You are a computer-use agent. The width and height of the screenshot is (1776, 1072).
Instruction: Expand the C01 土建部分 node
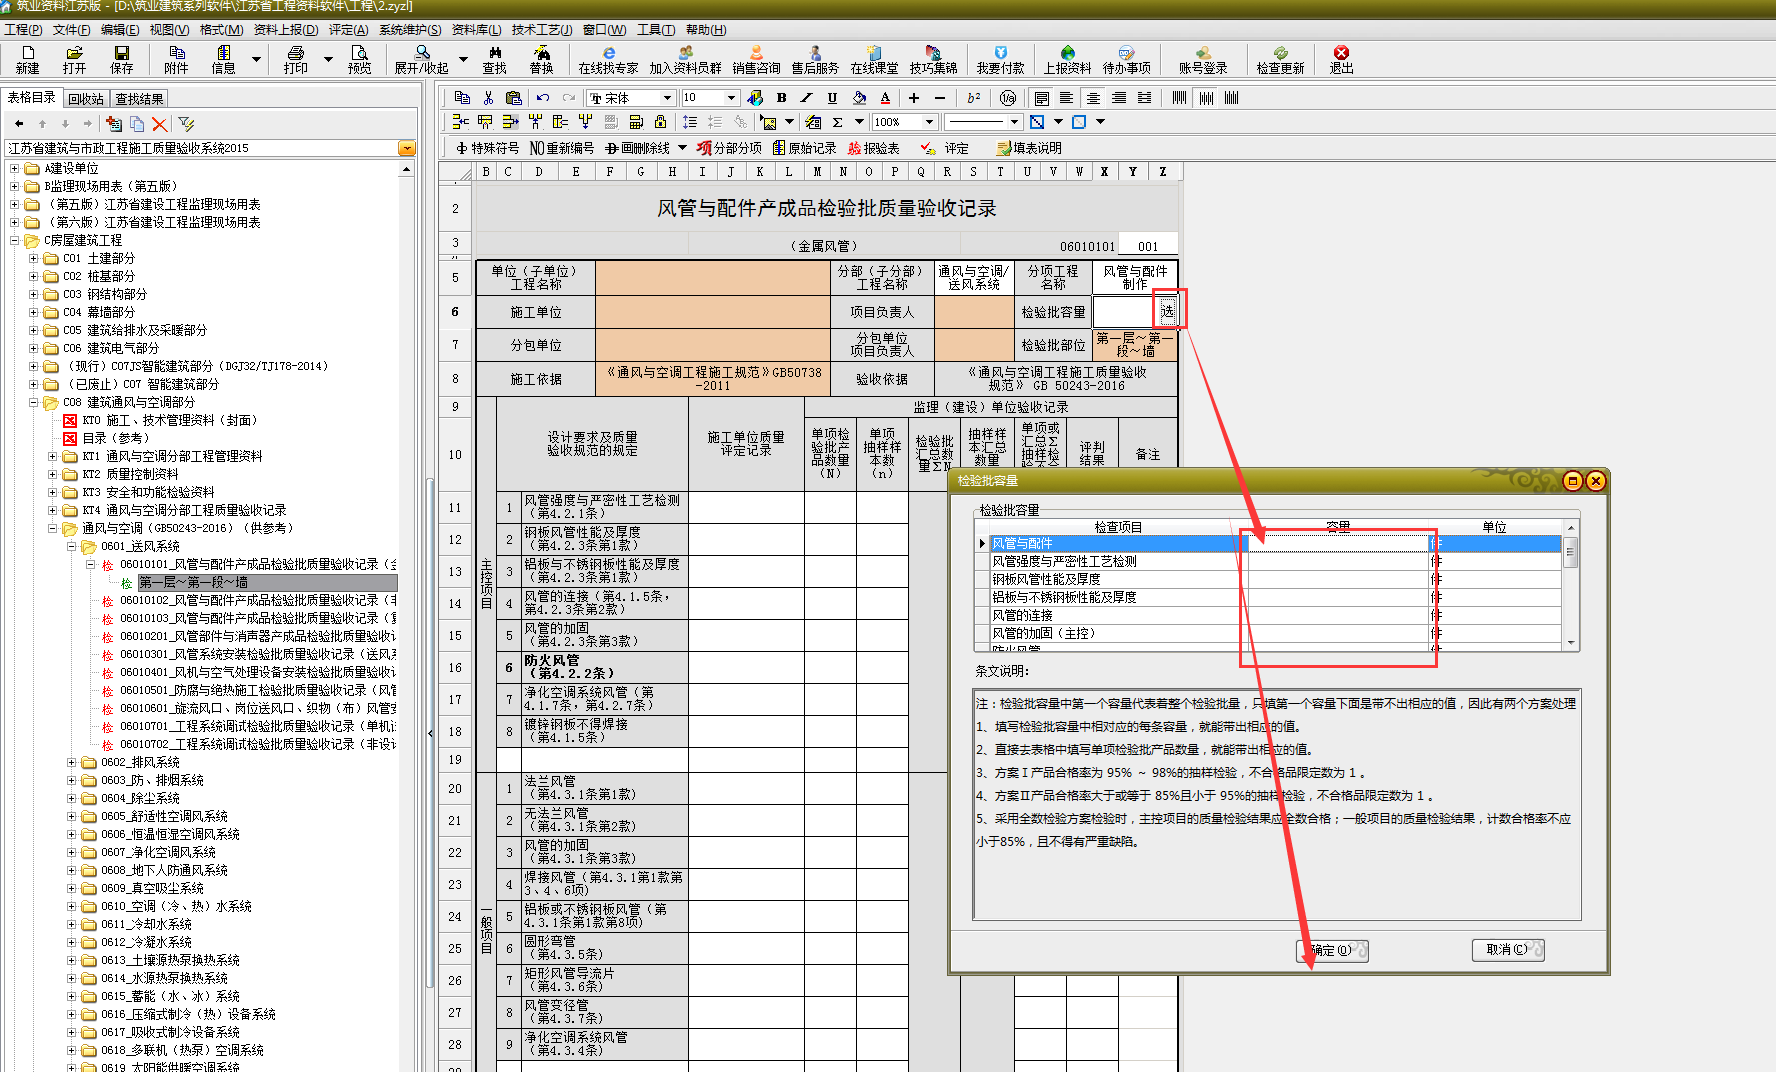tap(33, 259)
